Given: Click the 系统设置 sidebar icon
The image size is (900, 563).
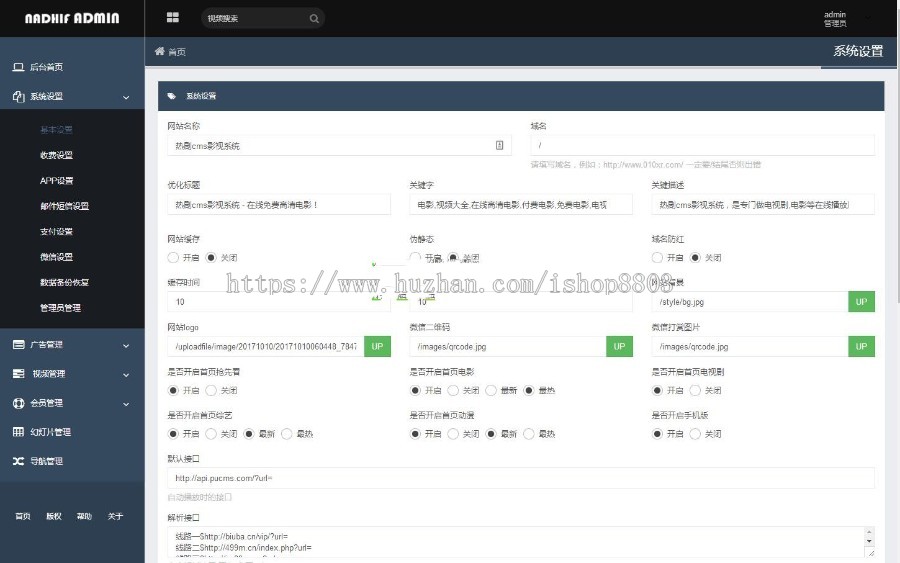Looking at the screenshot, I should 18,96.
